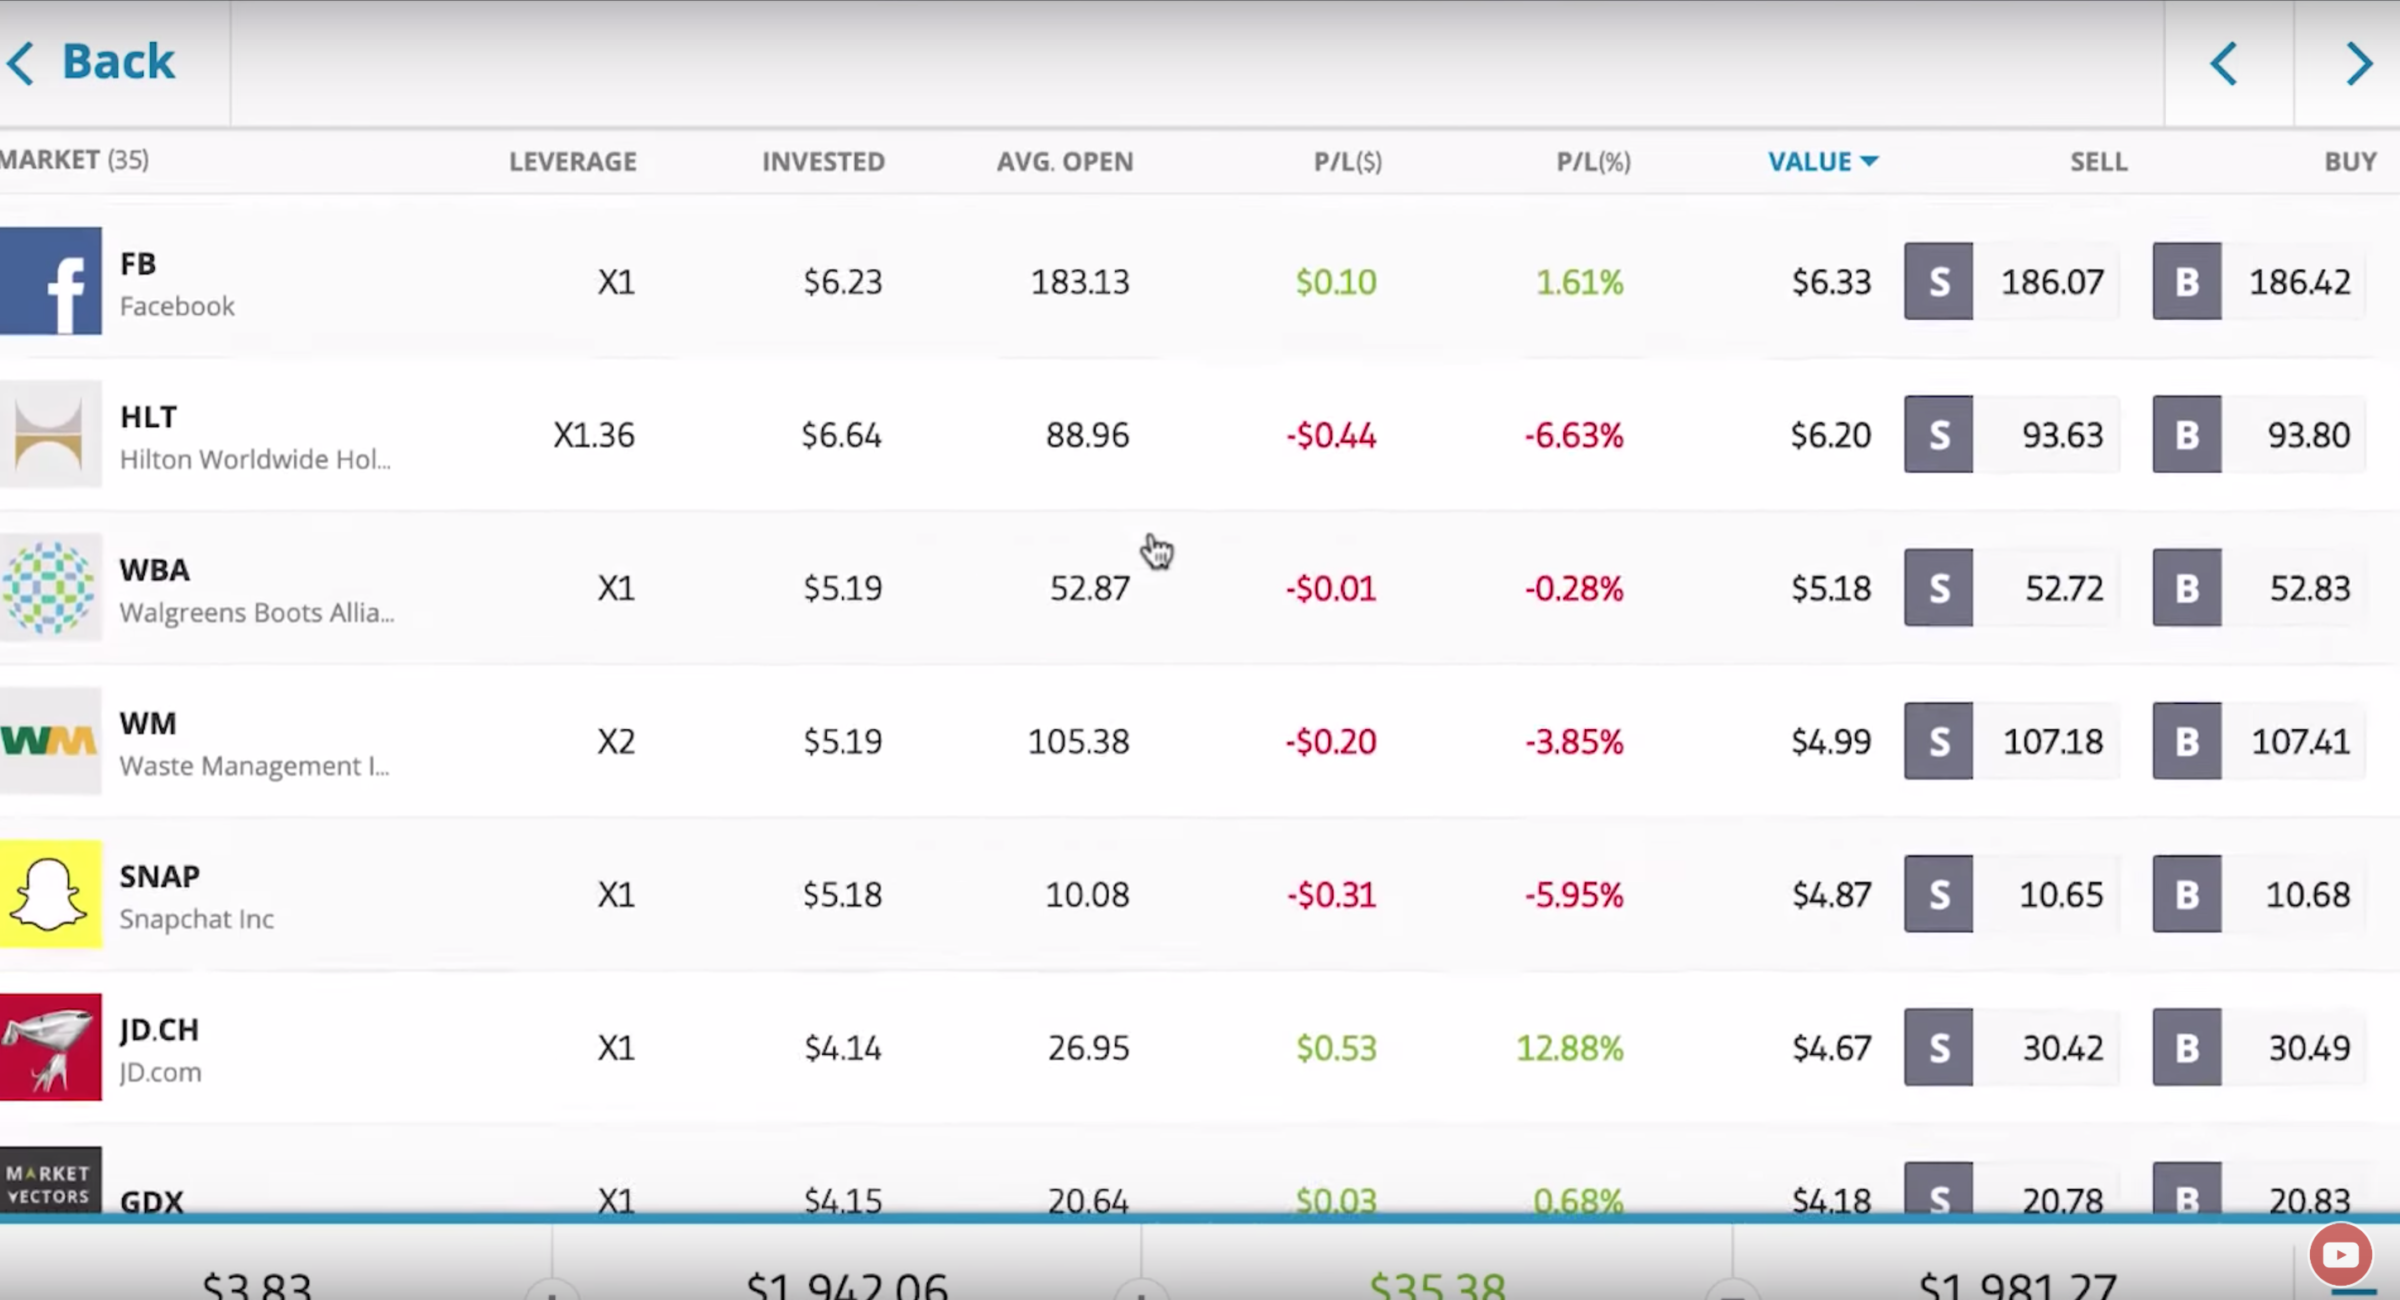Viewport: 2400px width, 1300px height.
Task: Click the left chevron at top right
Action: 2223,63
